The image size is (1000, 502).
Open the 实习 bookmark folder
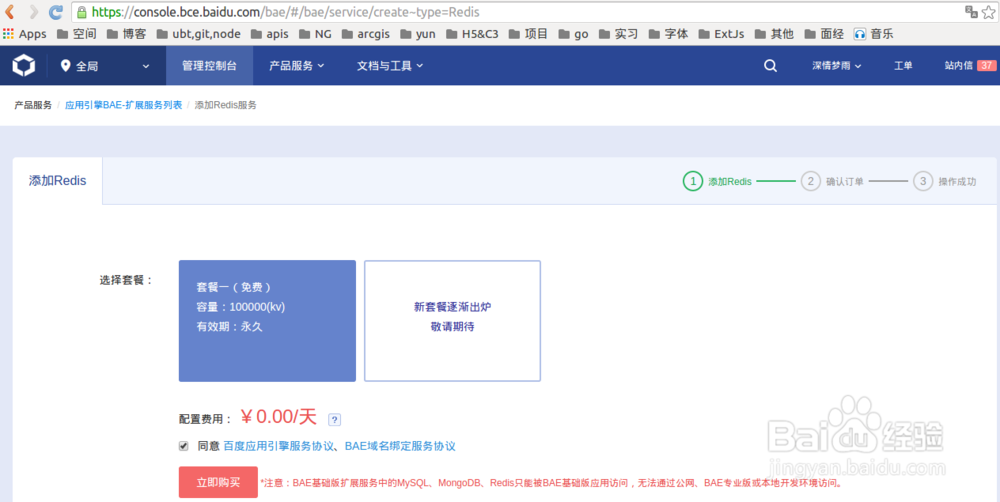(618, 34)
